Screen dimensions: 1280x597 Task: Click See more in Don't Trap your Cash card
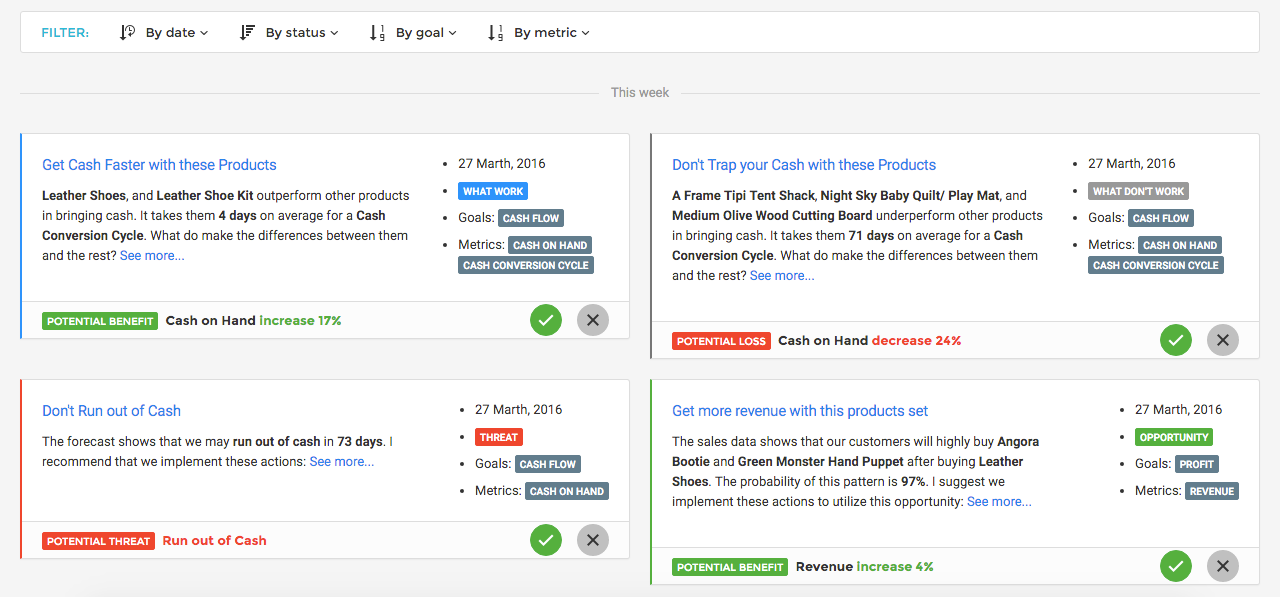click(x=782, y=275)
